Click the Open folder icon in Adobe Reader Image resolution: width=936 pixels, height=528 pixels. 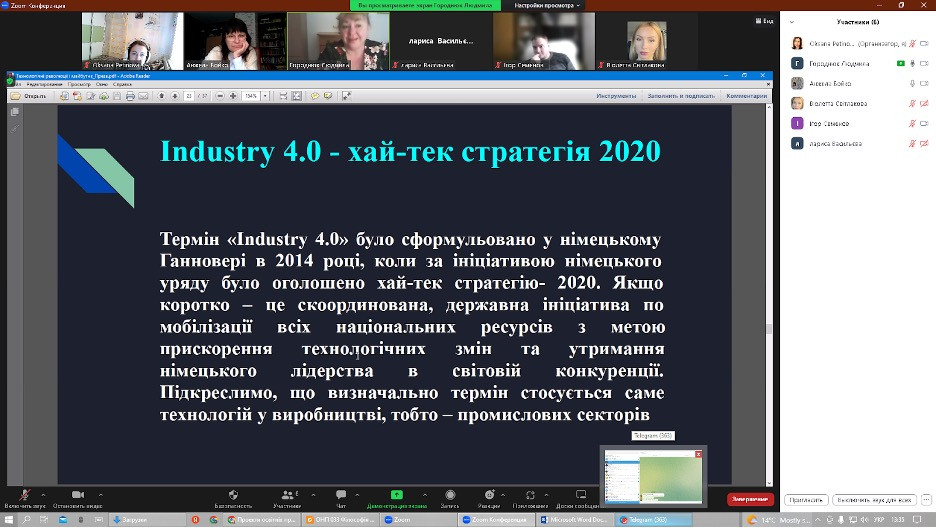(16, 96)
